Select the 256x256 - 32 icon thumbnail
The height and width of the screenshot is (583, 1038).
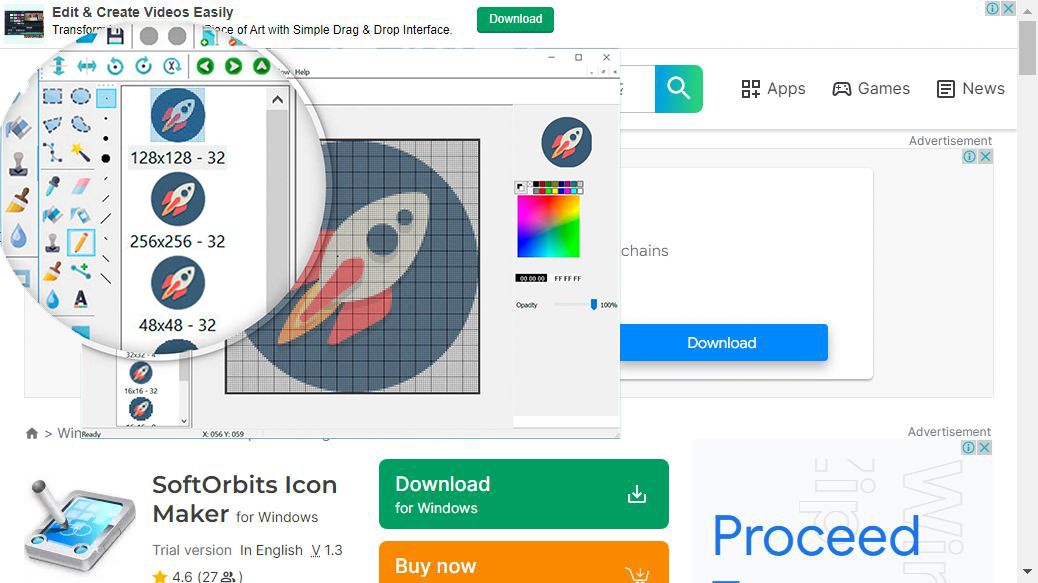[178, 212]
